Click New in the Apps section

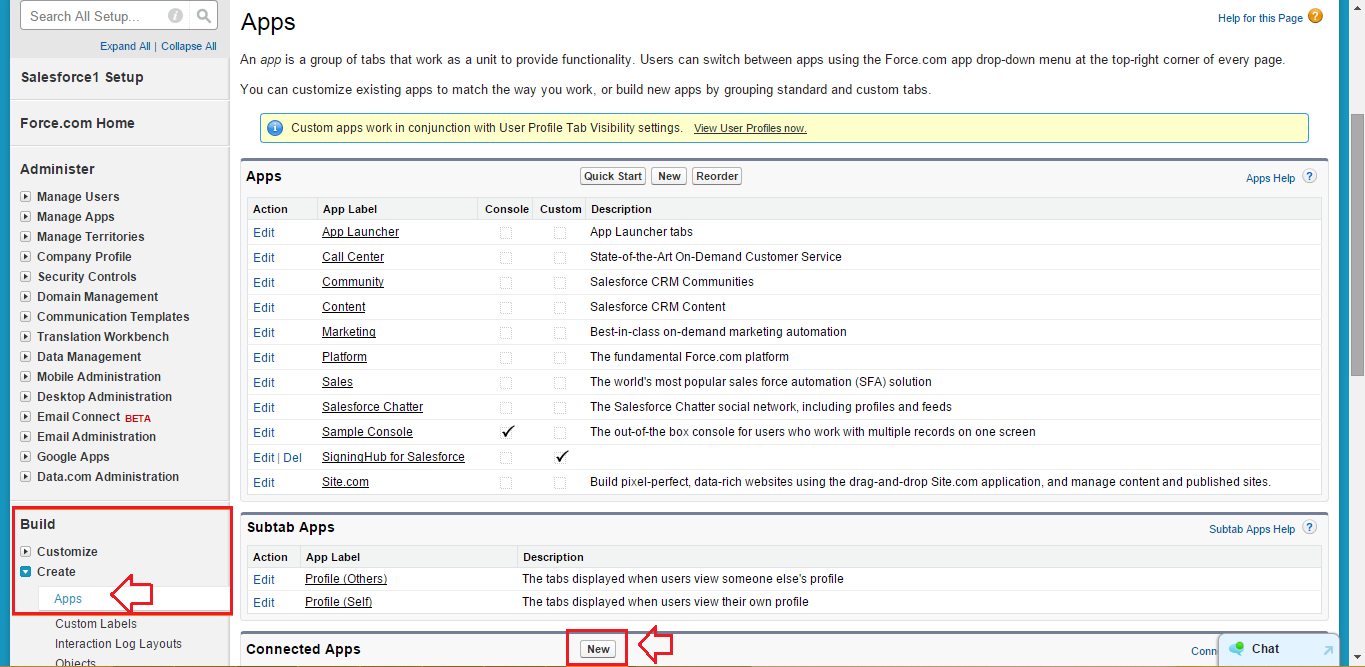click(669, 176)
